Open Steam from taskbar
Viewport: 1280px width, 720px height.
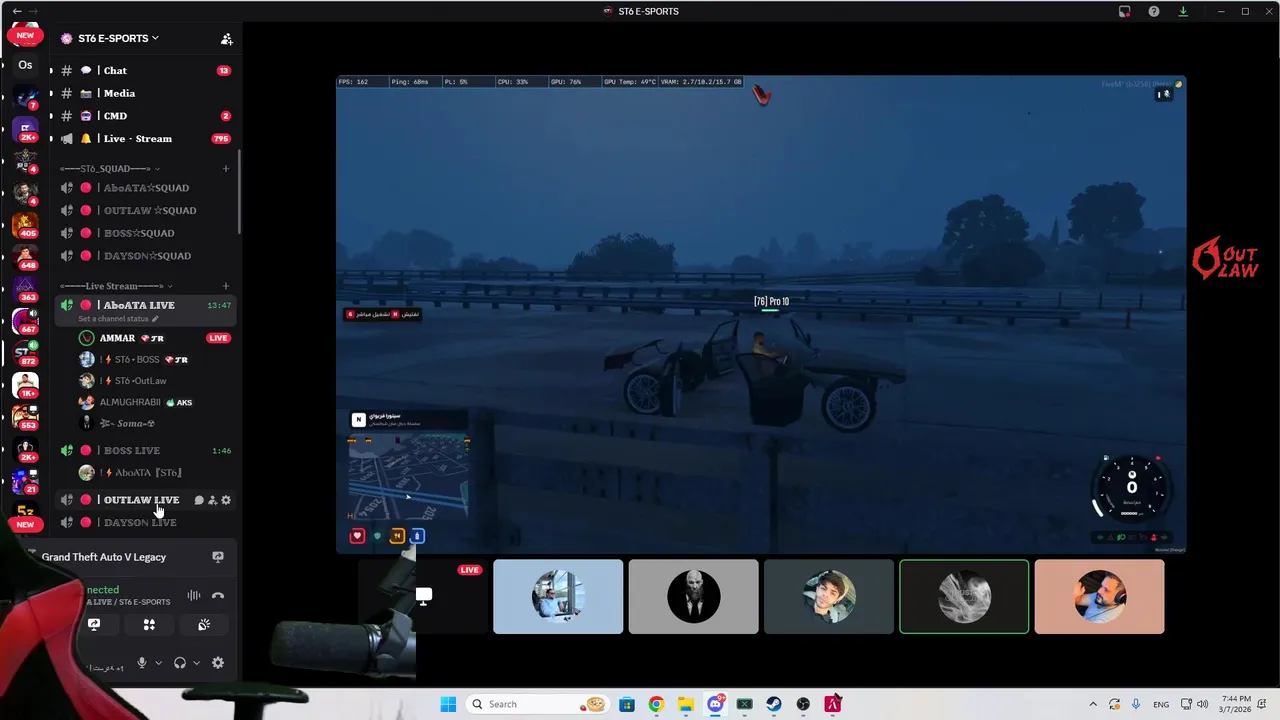[774, 704]
